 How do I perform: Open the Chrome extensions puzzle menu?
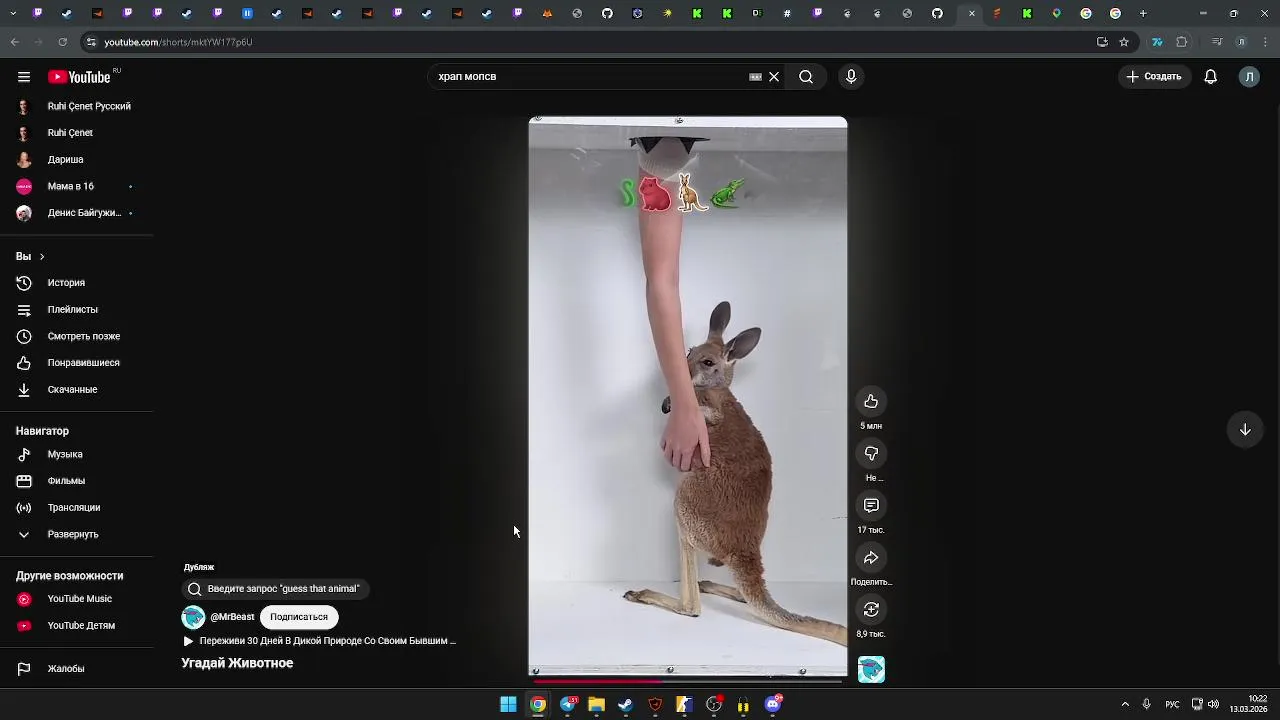click(x=1182, y=42)
